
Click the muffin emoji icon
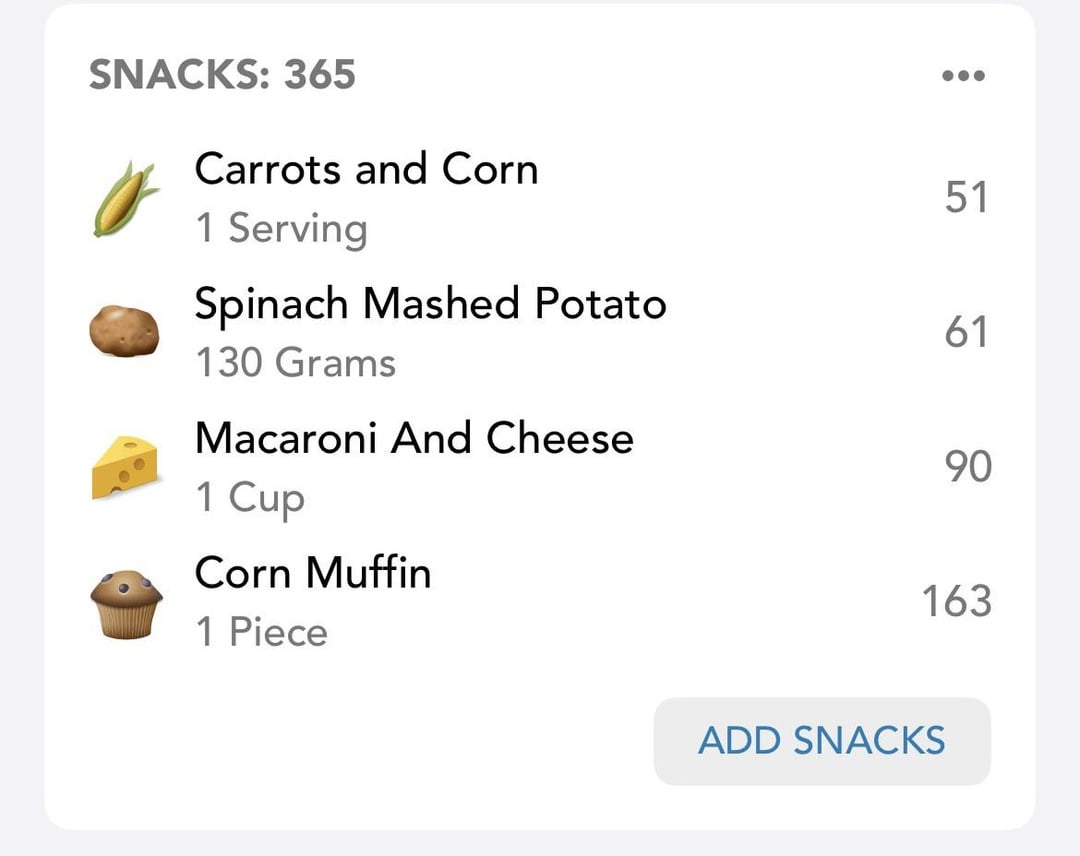pos(125,602)
